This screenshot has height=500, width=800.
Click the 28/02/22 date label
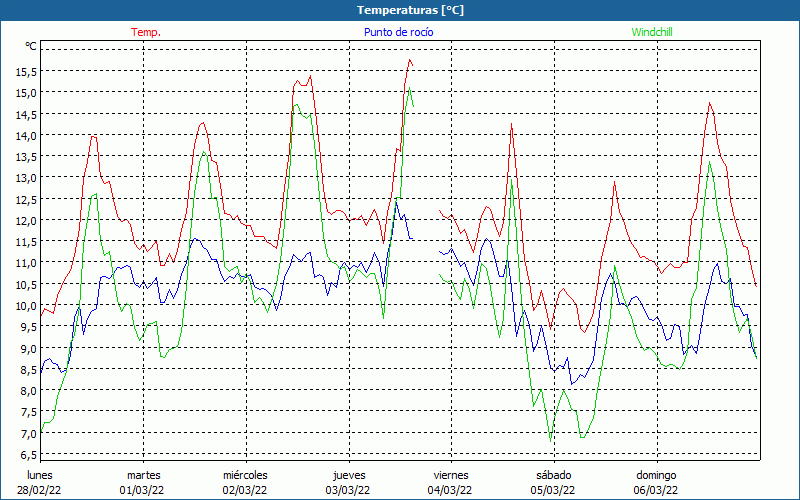[39, 490]
